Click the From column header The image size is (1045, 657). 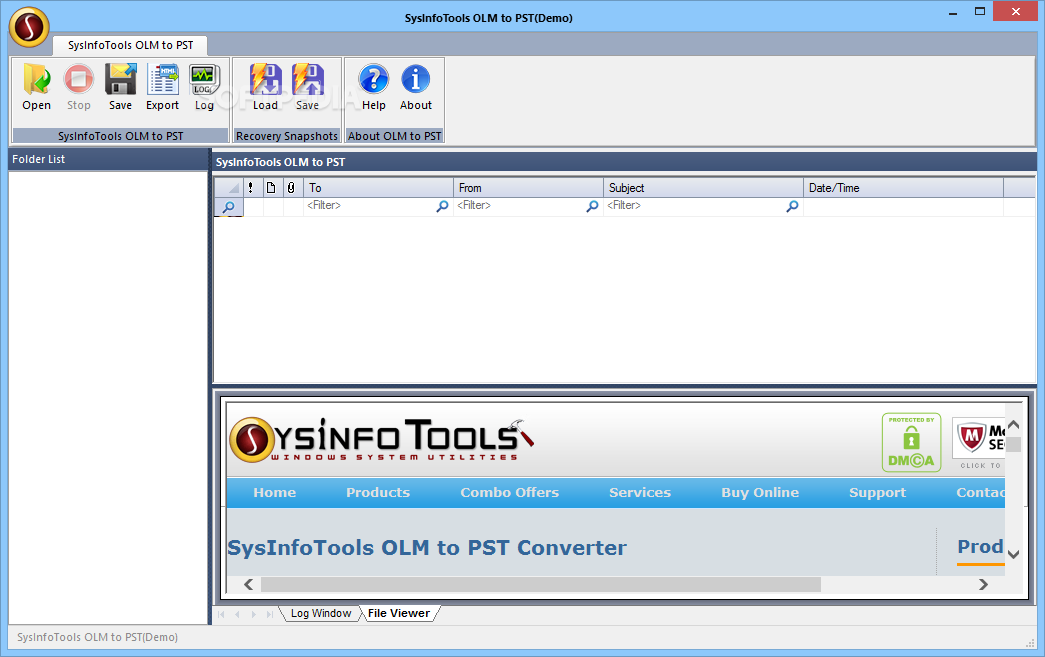pos(528,188)
